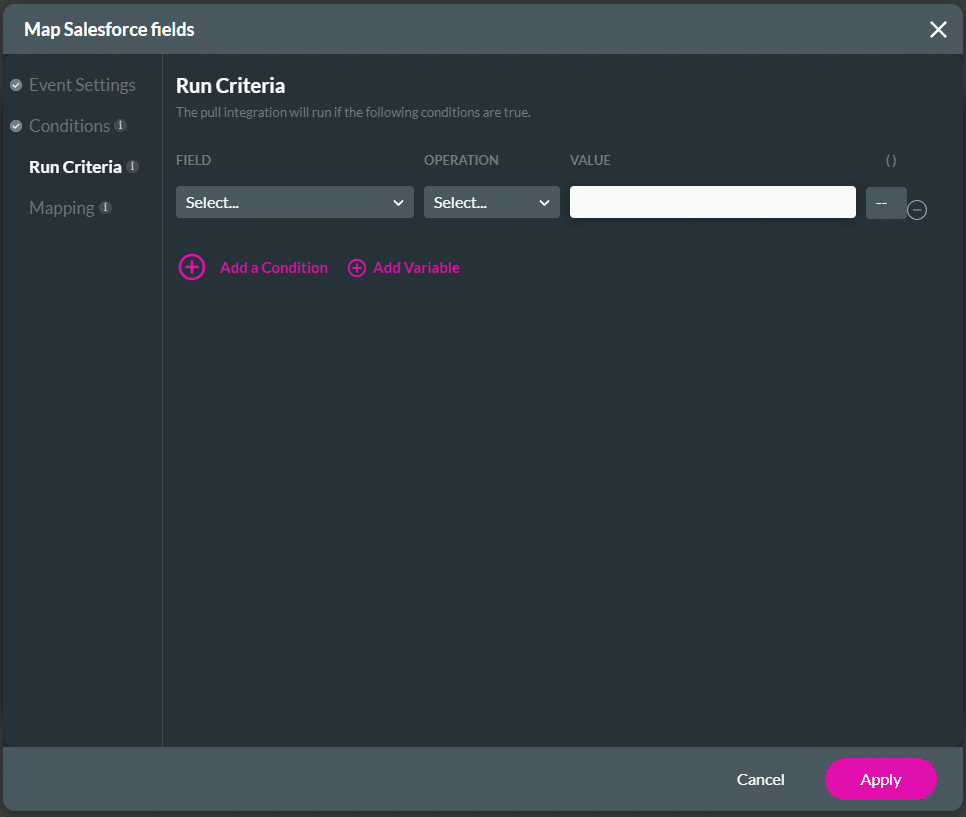This screenshot has width=966, height=817.
Task: Click the Add a Condition plus icon
Action: pyautogui.click(x=191, y=267)
